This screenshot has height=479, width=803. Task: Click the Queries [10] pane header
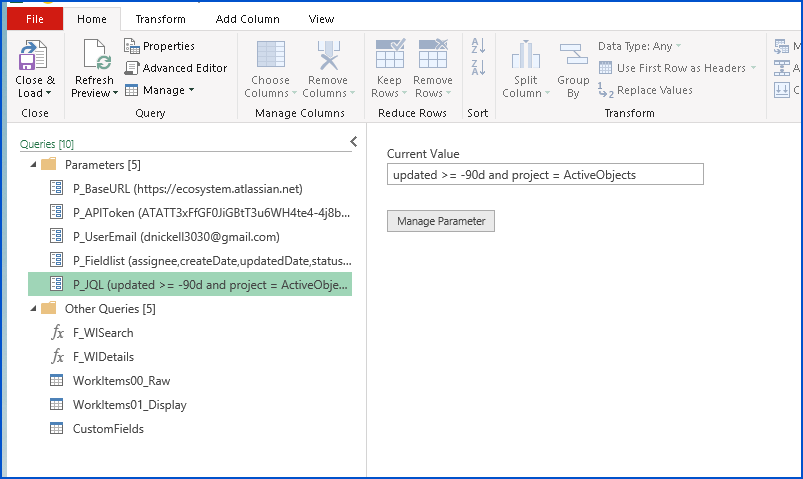(x=47, y=144)
